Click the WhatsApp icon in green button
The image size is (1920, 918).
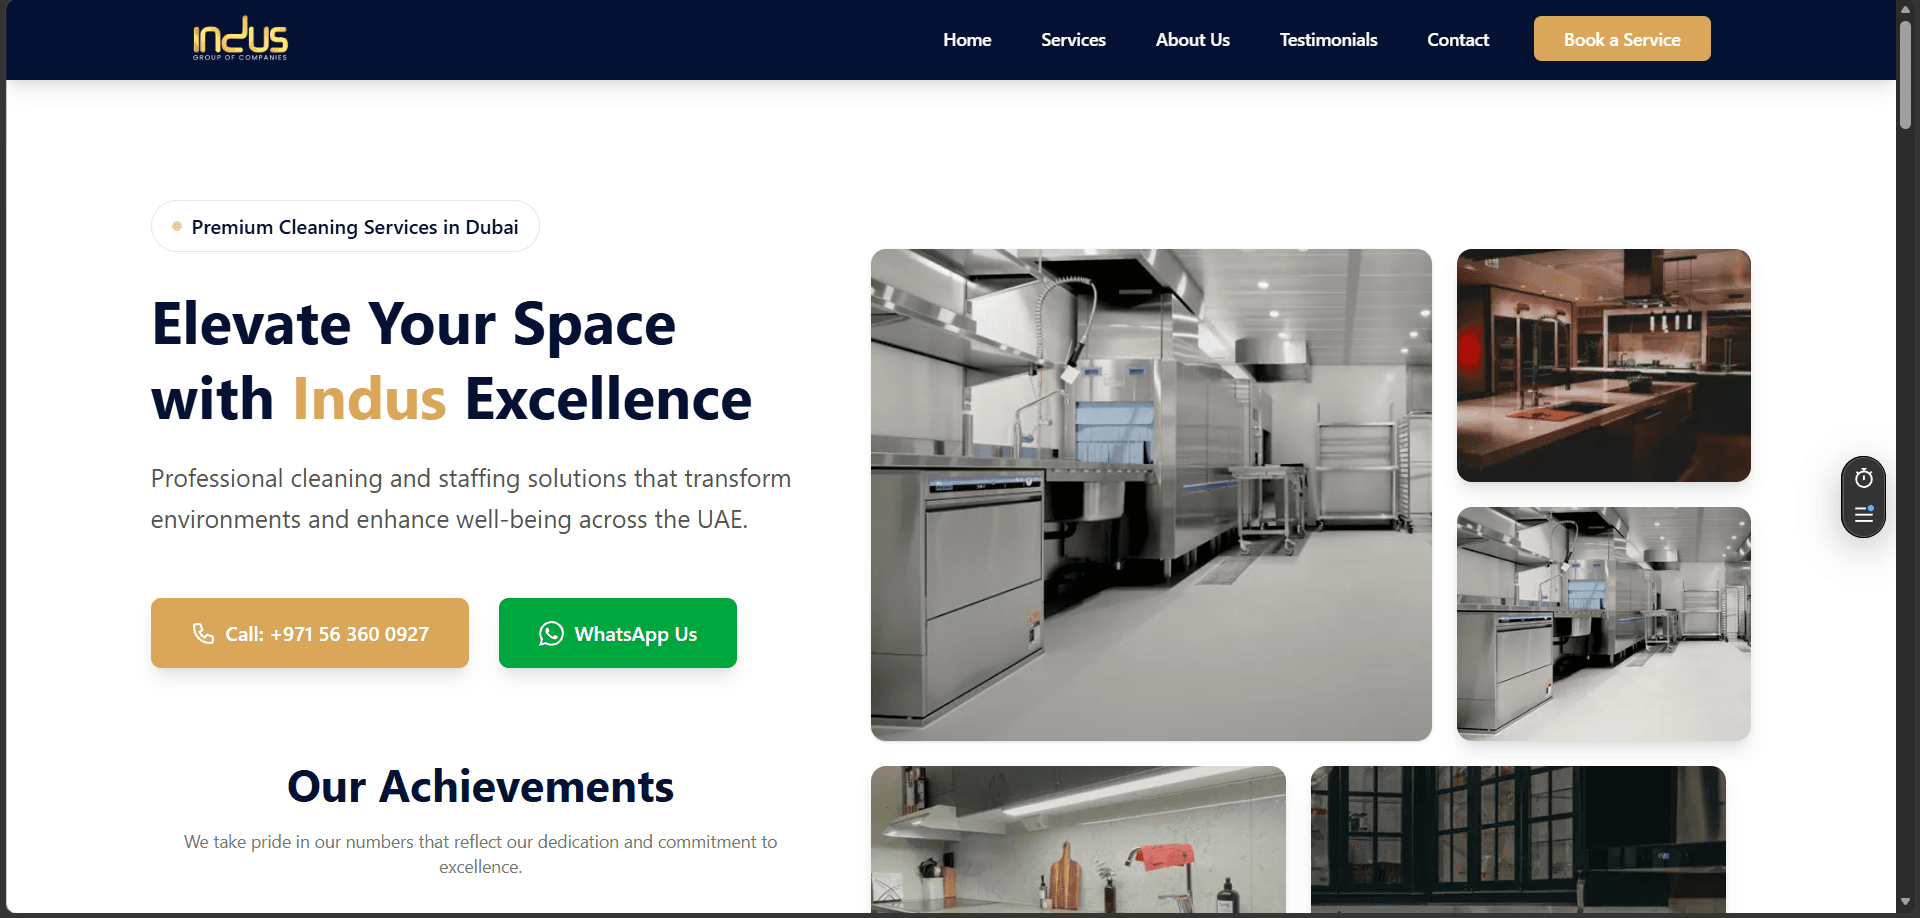pos(551,633)
